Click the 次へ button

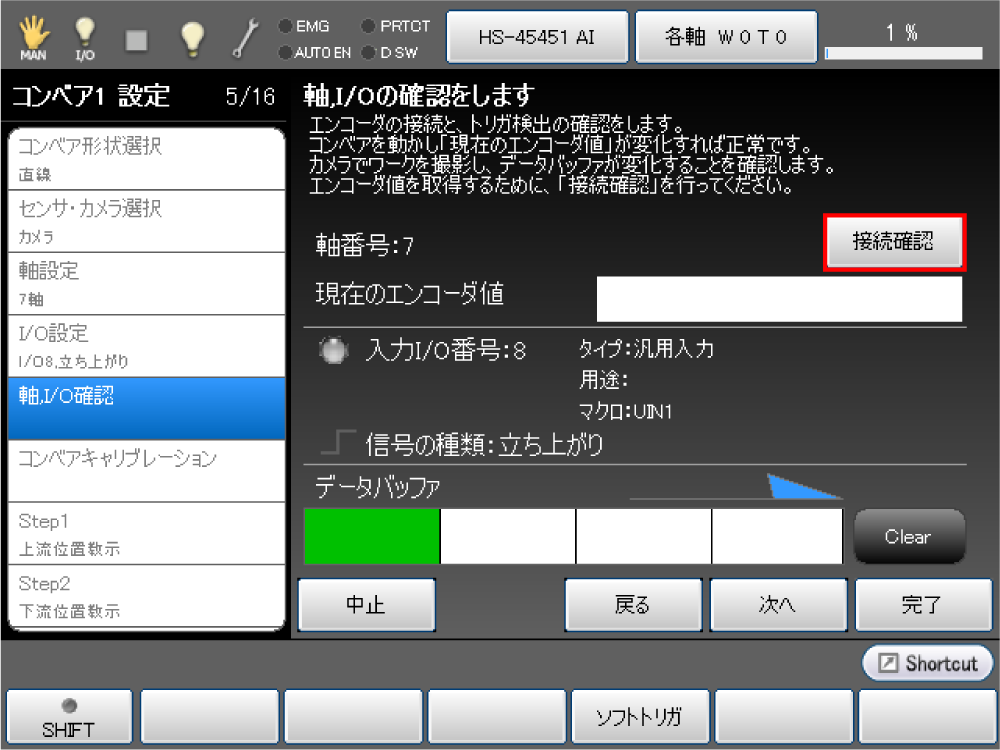(x=777, y=605)
